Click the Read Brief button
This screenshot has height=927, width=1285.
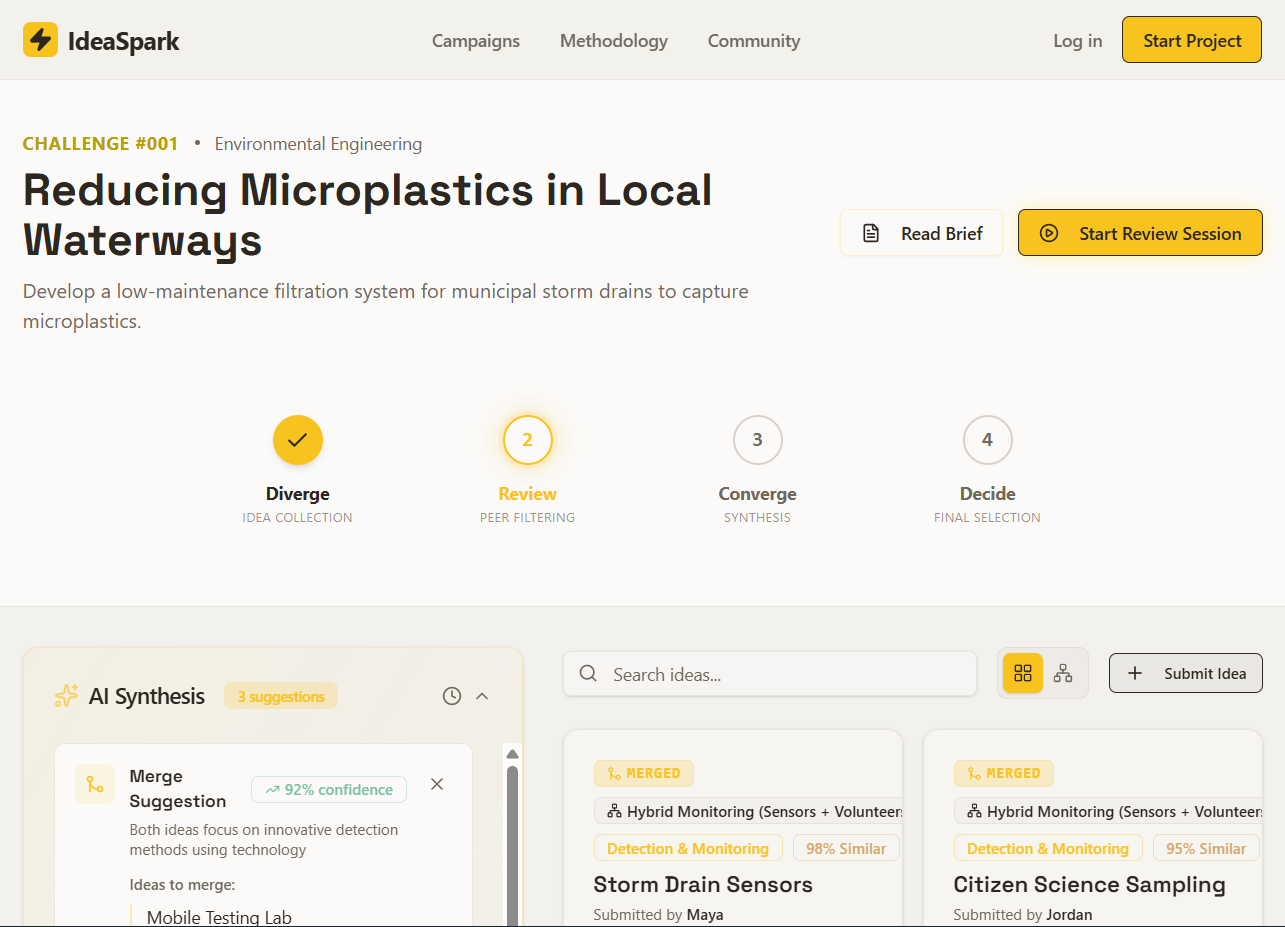921,233
